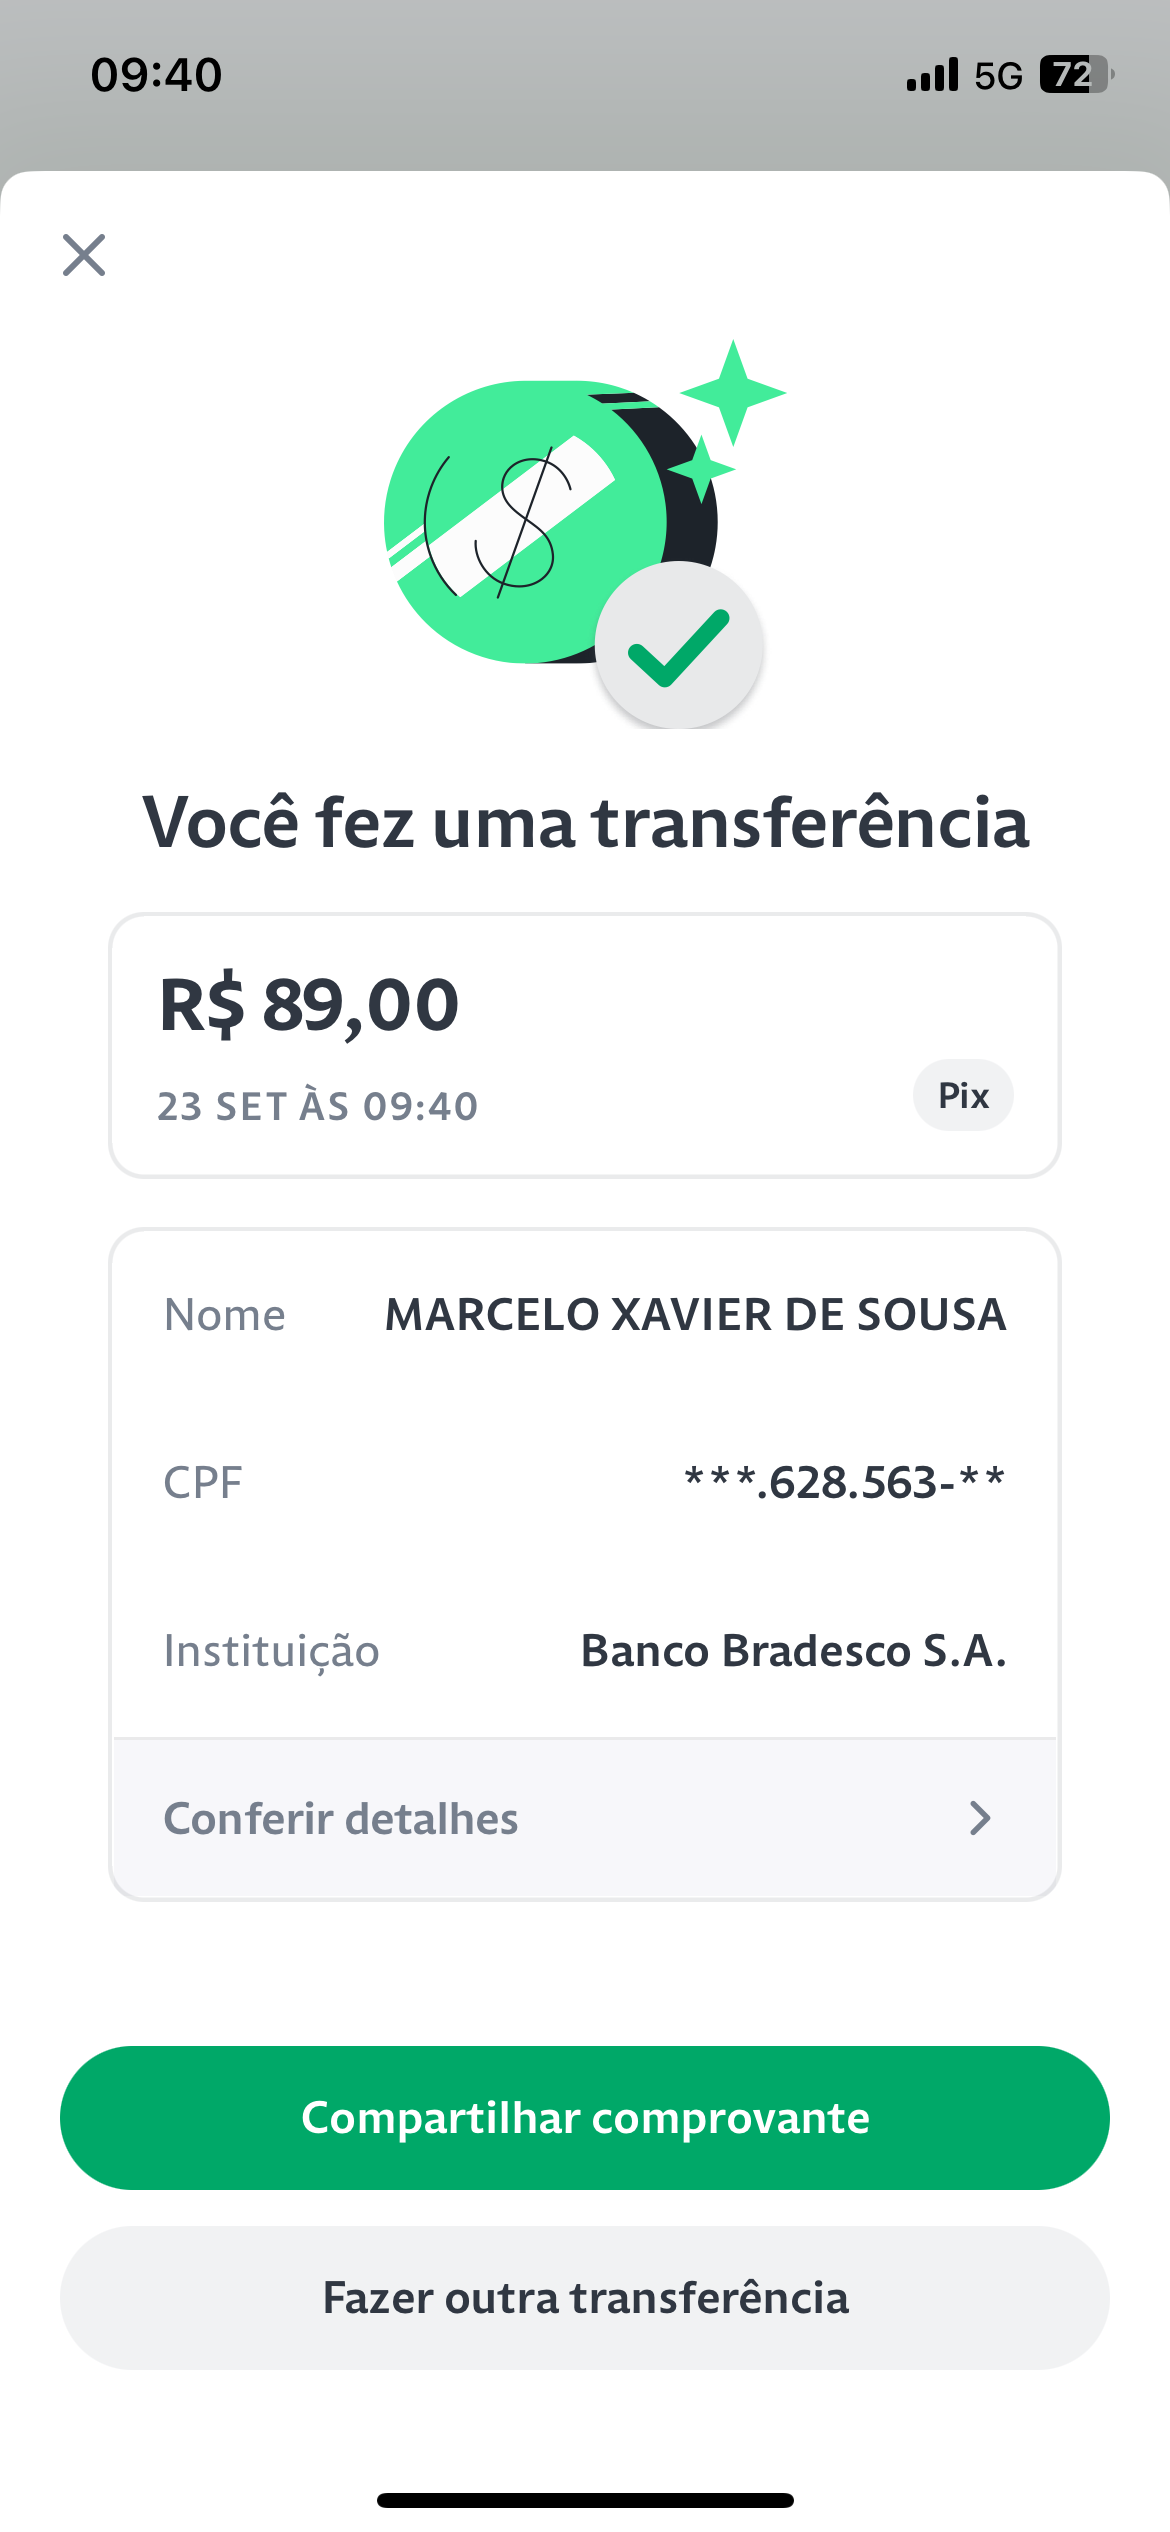Tap the masked CPF number
Screen dimensions: 1170x2532
click(845, 1482)
